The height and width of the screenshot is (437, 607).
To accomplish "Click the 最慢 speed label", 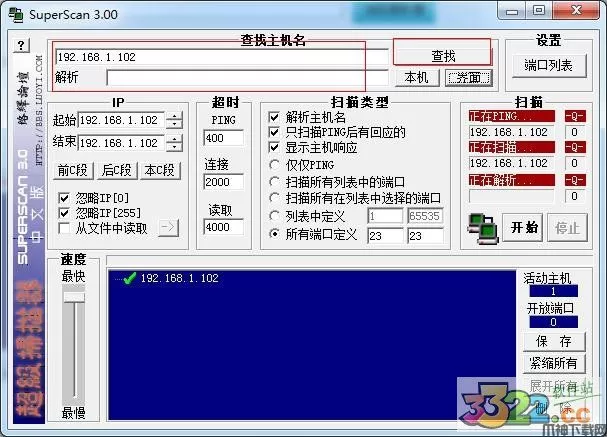I will tap(73, 413).
